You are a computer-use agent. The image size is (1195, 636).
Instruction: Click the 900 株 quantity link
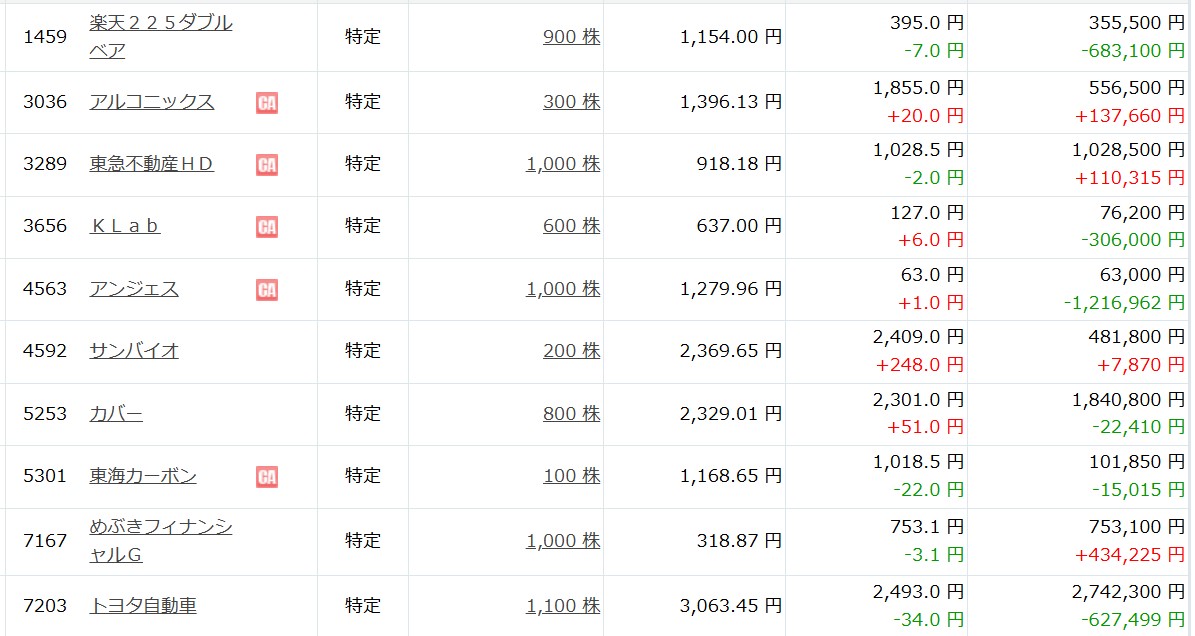pos(572,37)
